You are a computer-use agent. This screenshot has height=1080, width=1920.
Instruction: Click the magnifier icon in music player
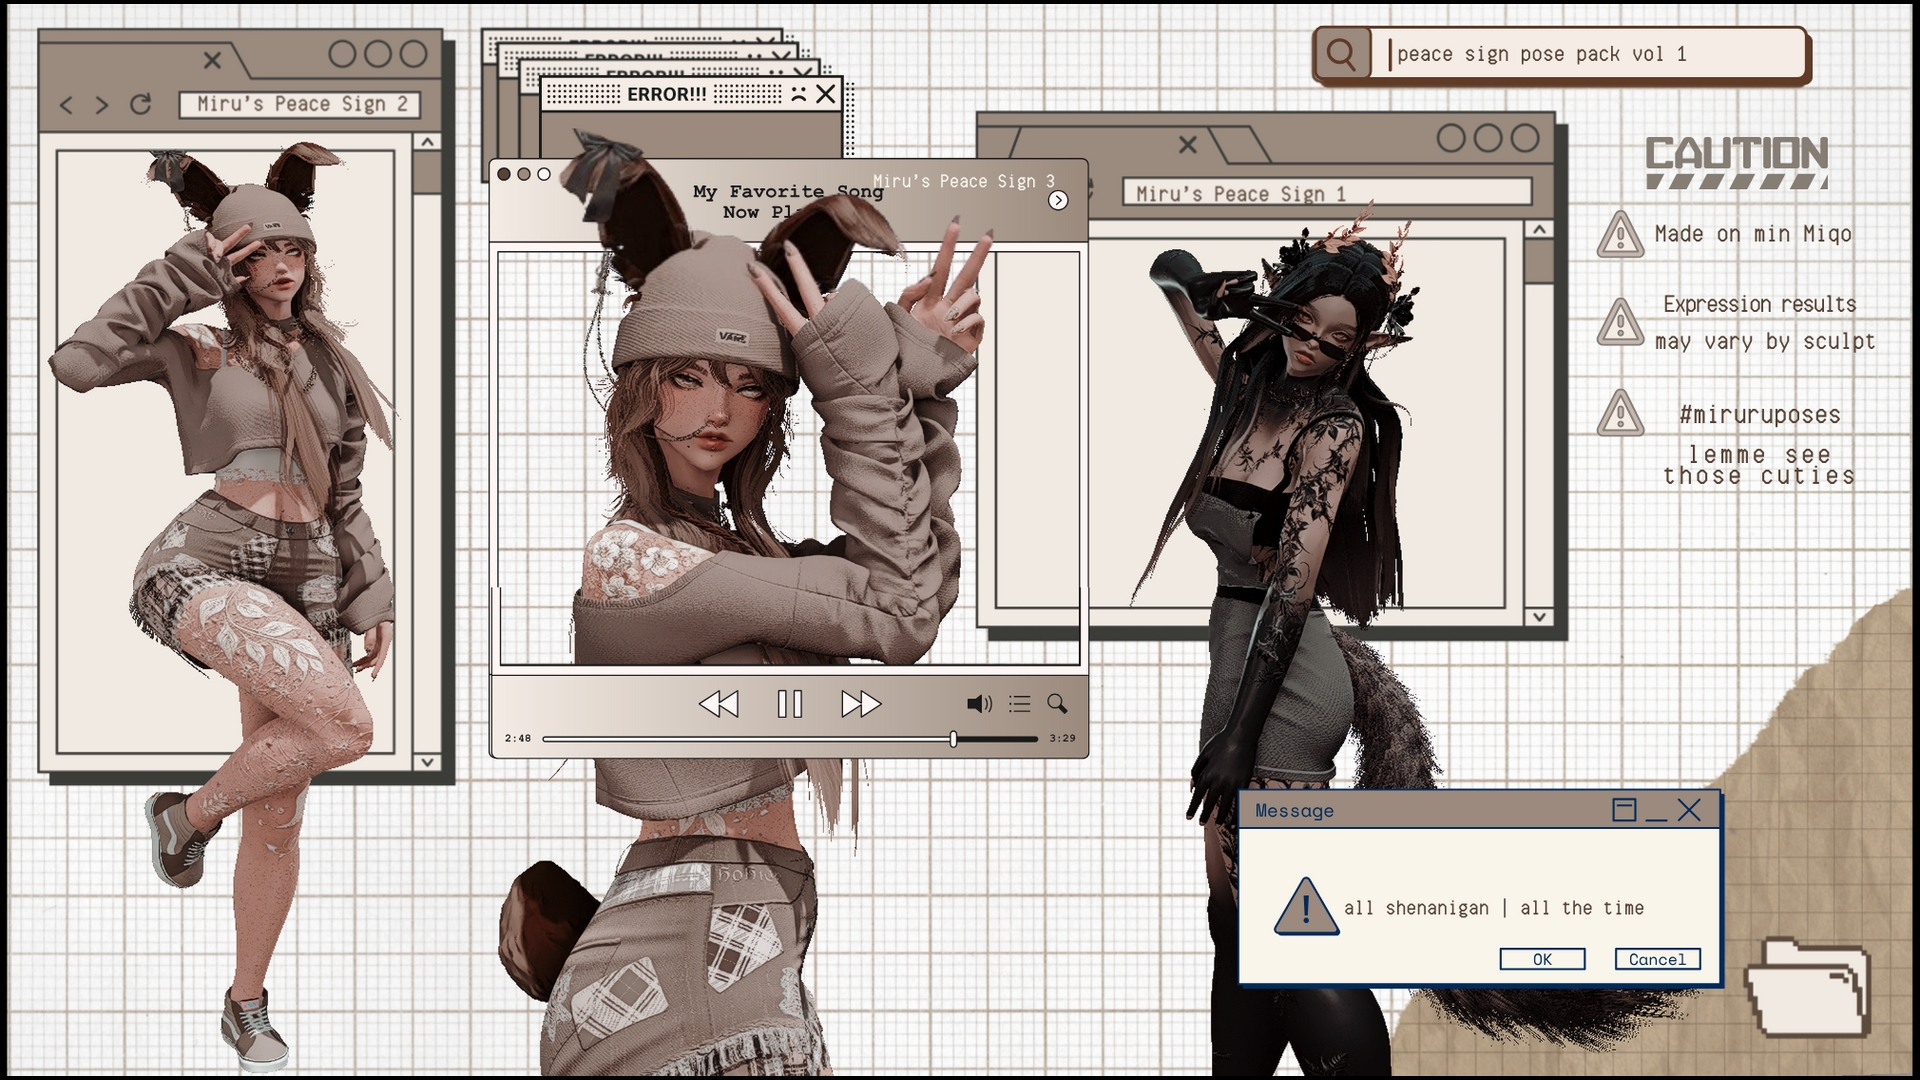(1057, 704)
